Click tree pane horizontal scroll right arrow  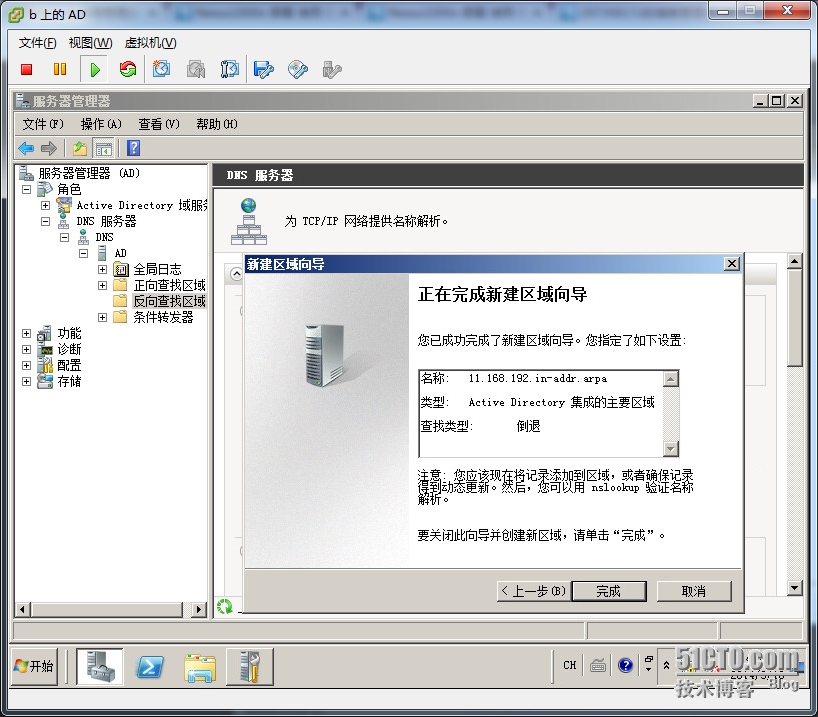(198, 609)
